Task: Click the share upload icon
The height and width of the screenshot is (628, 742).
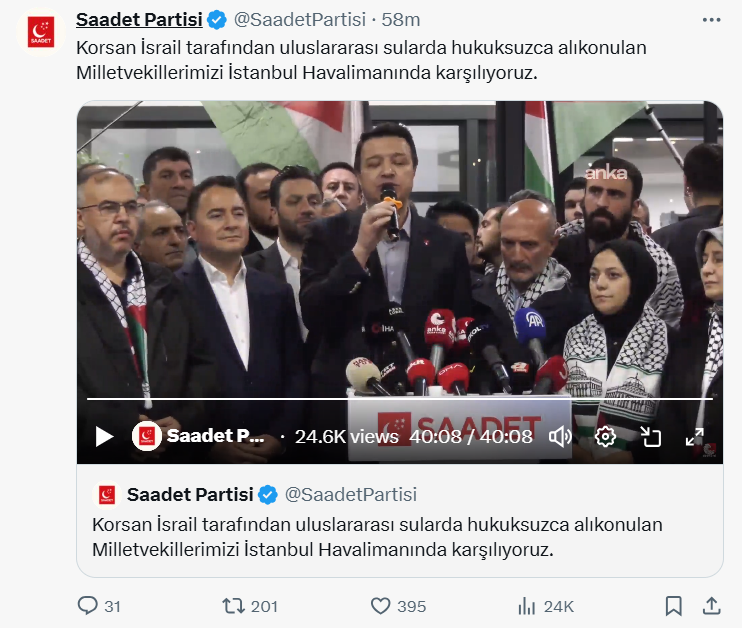Action: coord(711,606)
